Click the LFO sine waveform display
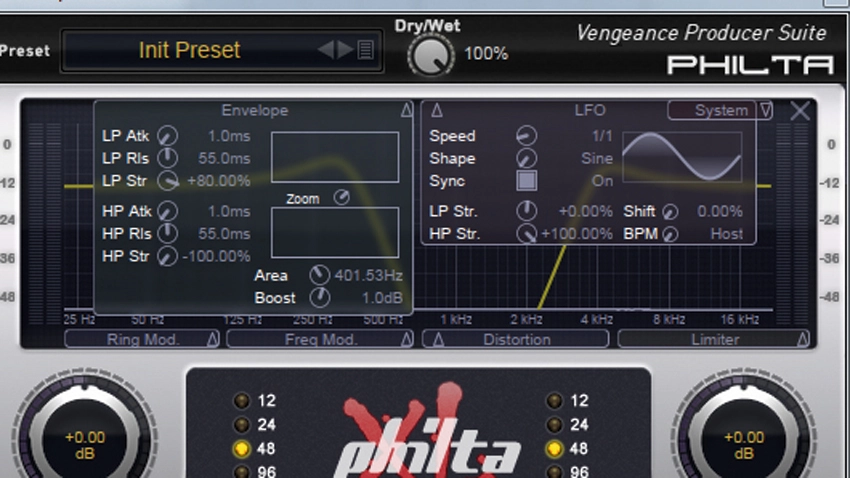Screen dimensions: 850x478 point(682,156)
